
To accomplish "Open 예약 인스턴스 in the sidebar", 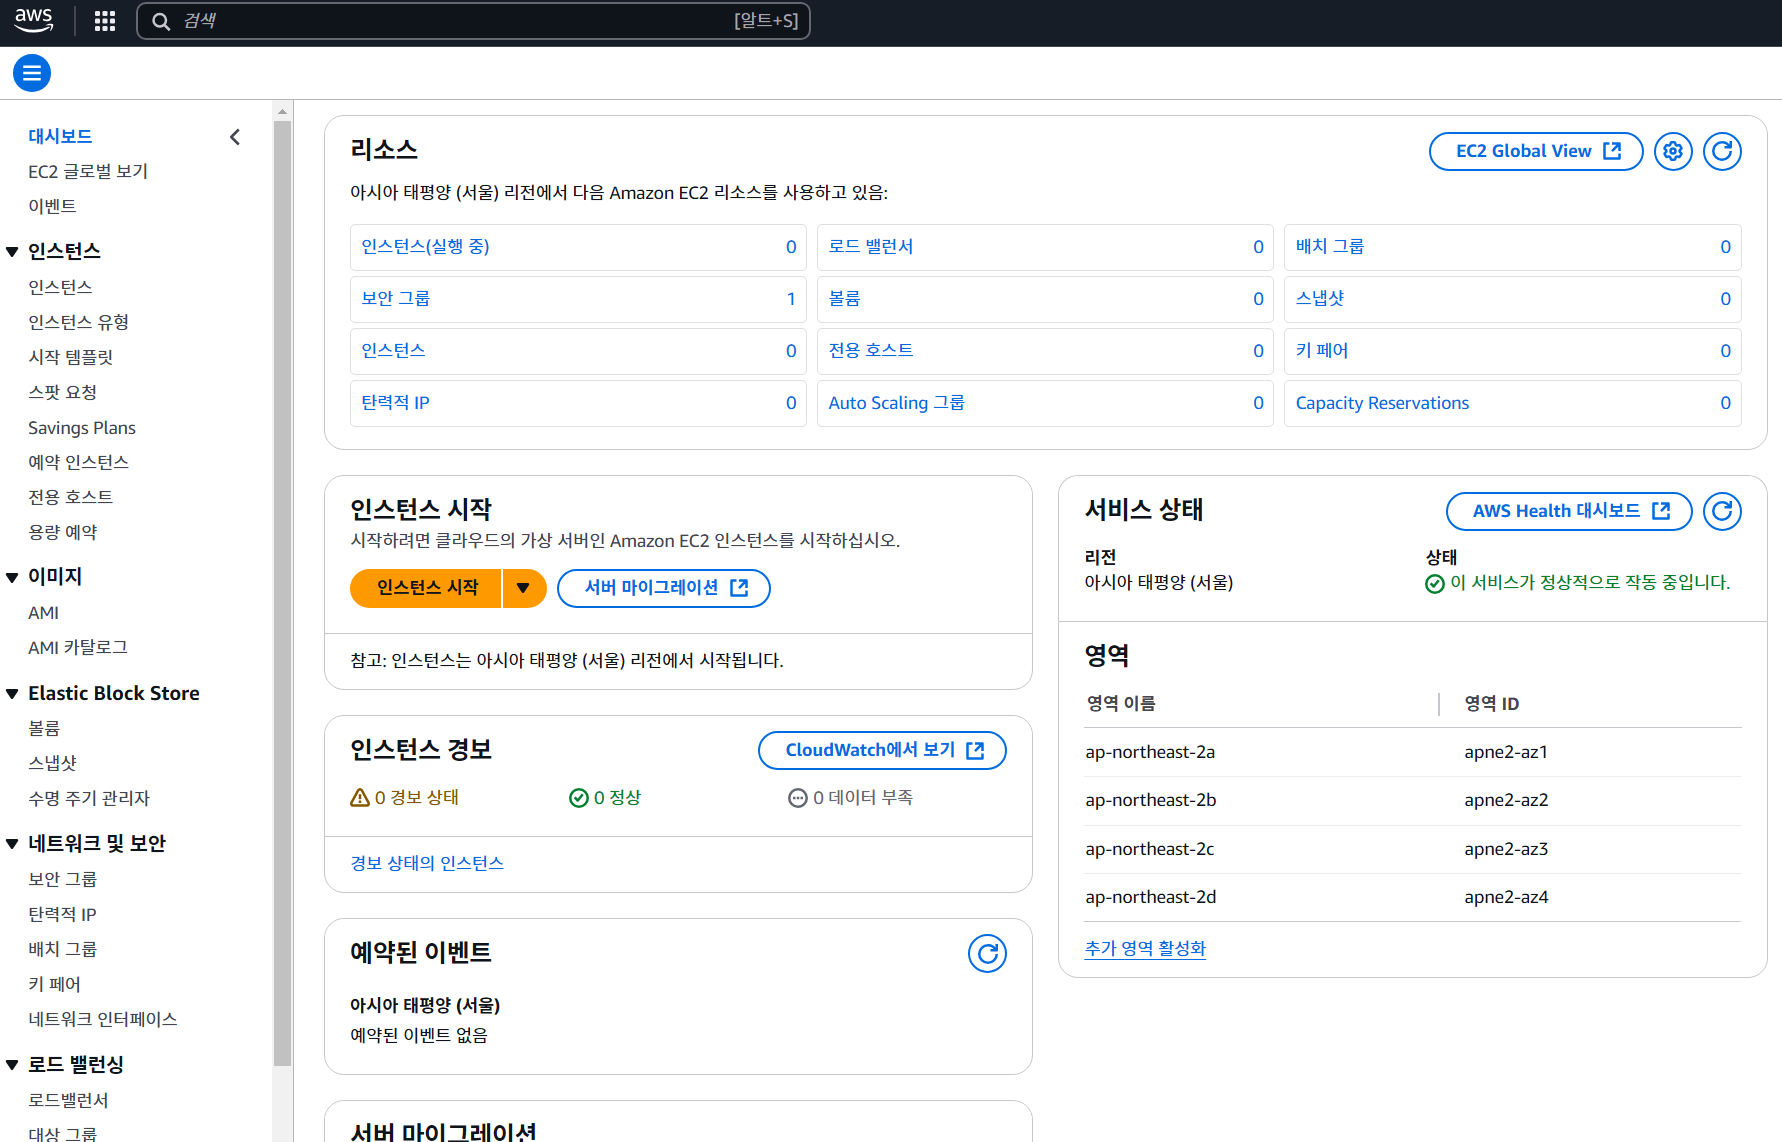I will [x=78, y=462].
